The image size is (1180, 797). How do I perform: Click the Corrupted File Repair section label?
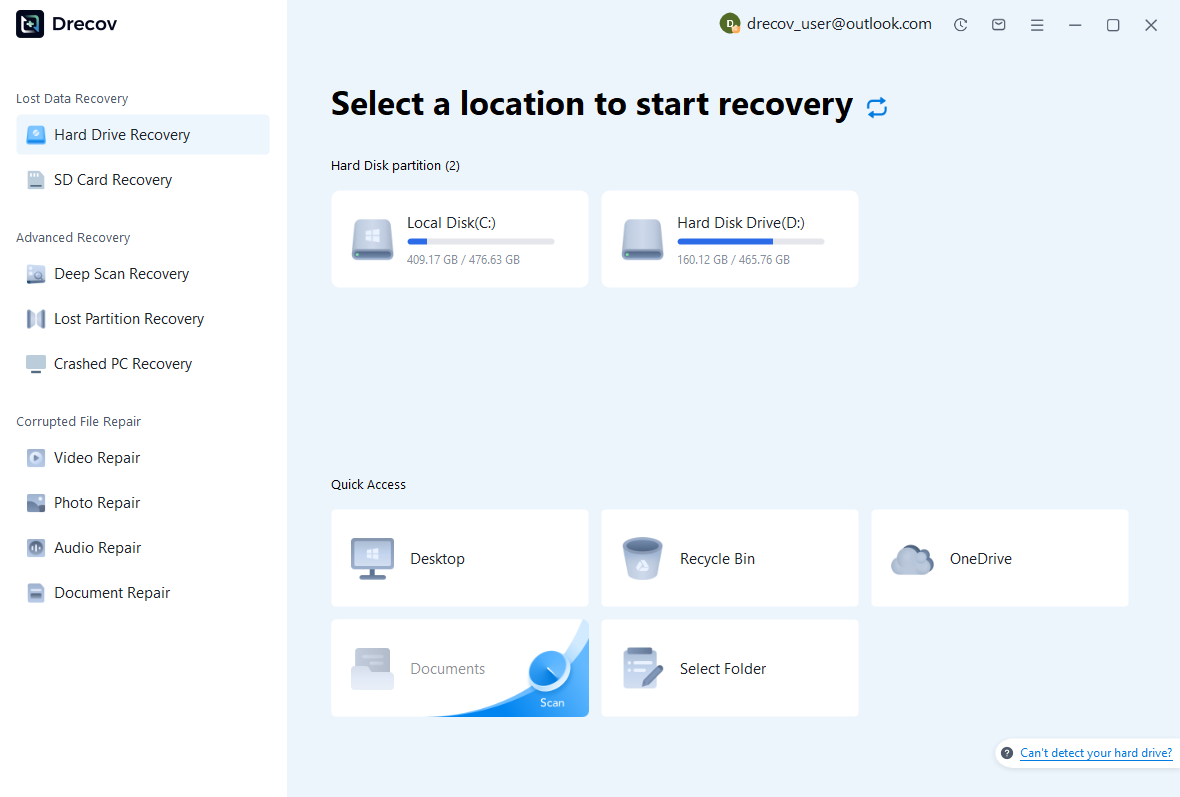click(78, 421)
